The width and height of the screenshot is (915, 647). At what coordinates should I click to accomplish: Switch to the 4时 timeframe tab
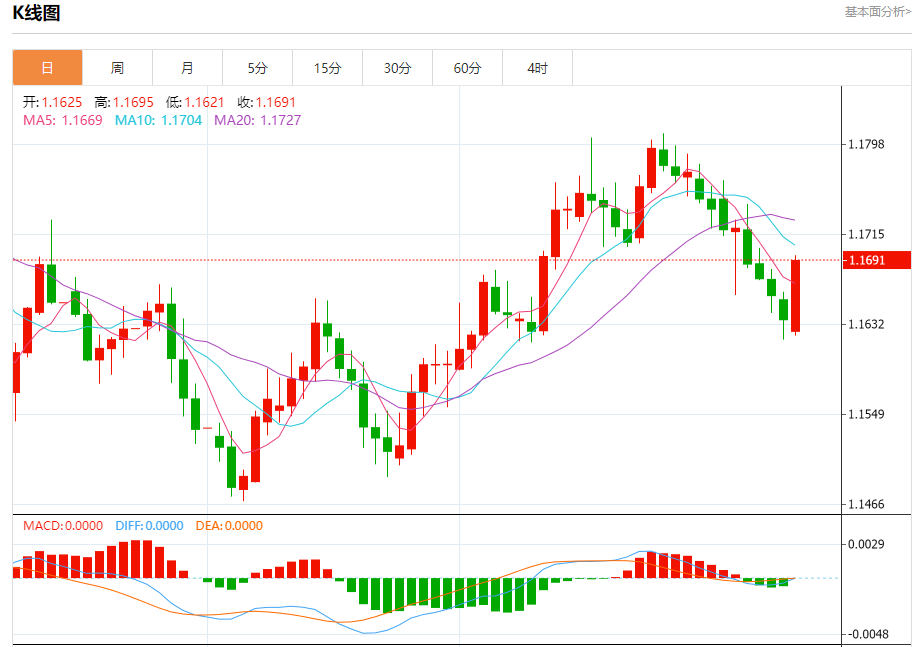[x=537, y=68]
